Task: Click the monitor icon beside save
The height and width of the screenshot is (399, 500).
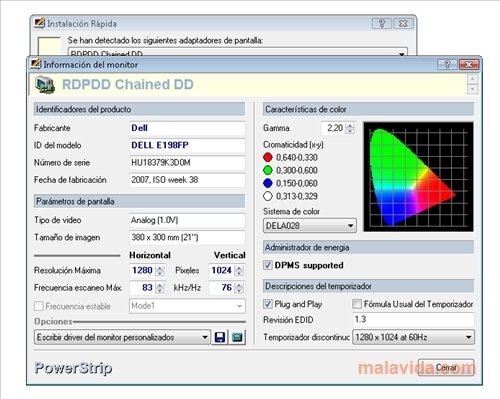Action: pyautogui.click(x=237, y=337)
